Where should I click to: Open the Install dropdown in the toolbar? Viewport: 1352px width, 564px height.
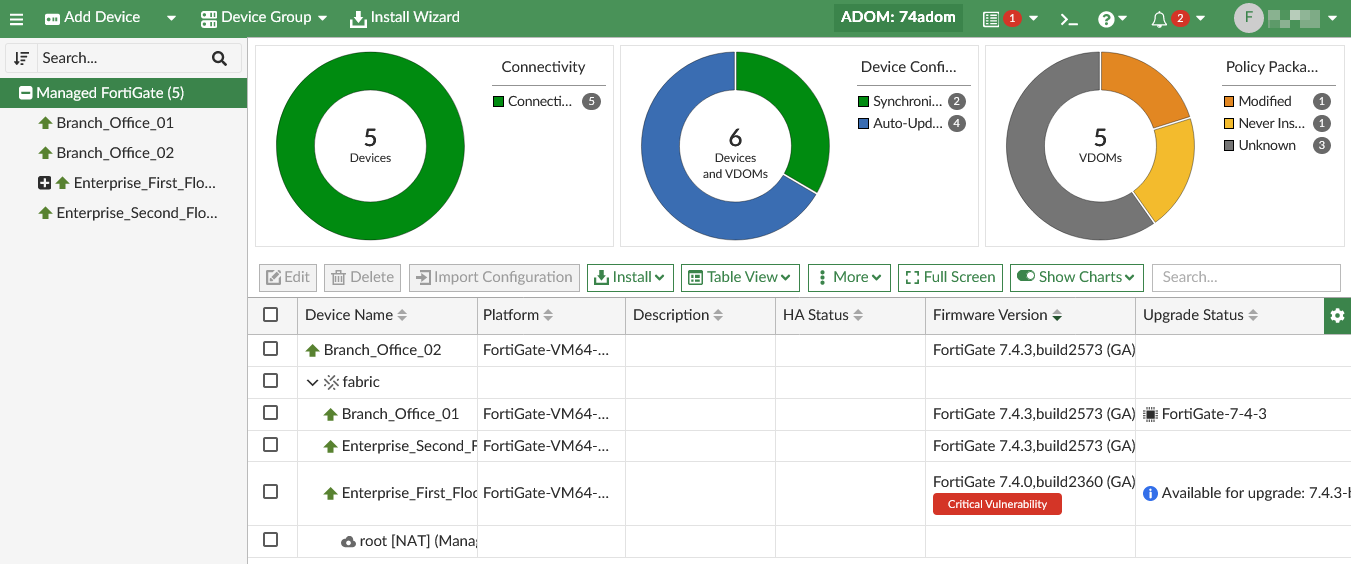pyautogui.click(x=630, y=277)
